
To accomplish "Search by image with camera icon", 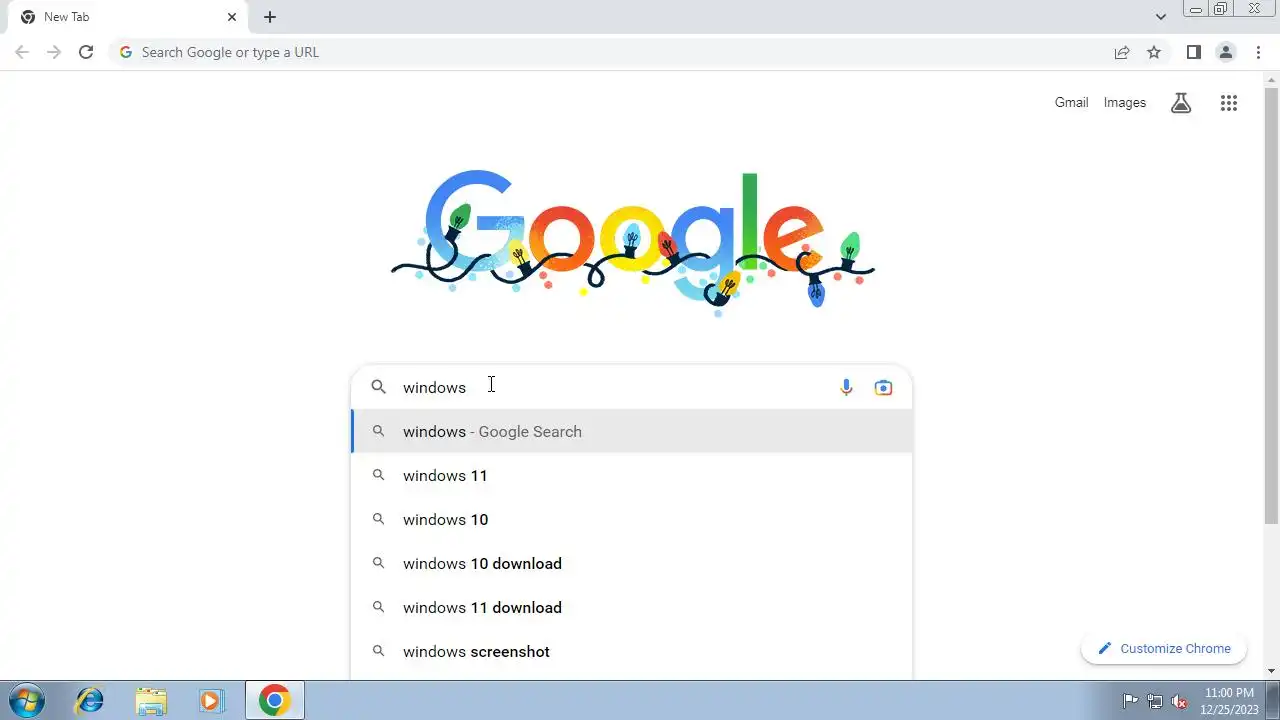I will tap(883, 387).
